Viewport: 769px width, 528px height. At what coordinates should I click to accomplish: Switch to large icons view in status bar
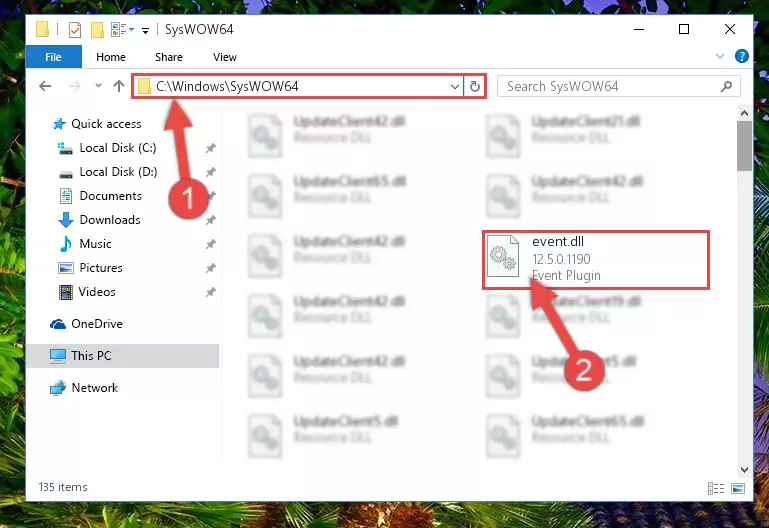click(x=738, y=488)
